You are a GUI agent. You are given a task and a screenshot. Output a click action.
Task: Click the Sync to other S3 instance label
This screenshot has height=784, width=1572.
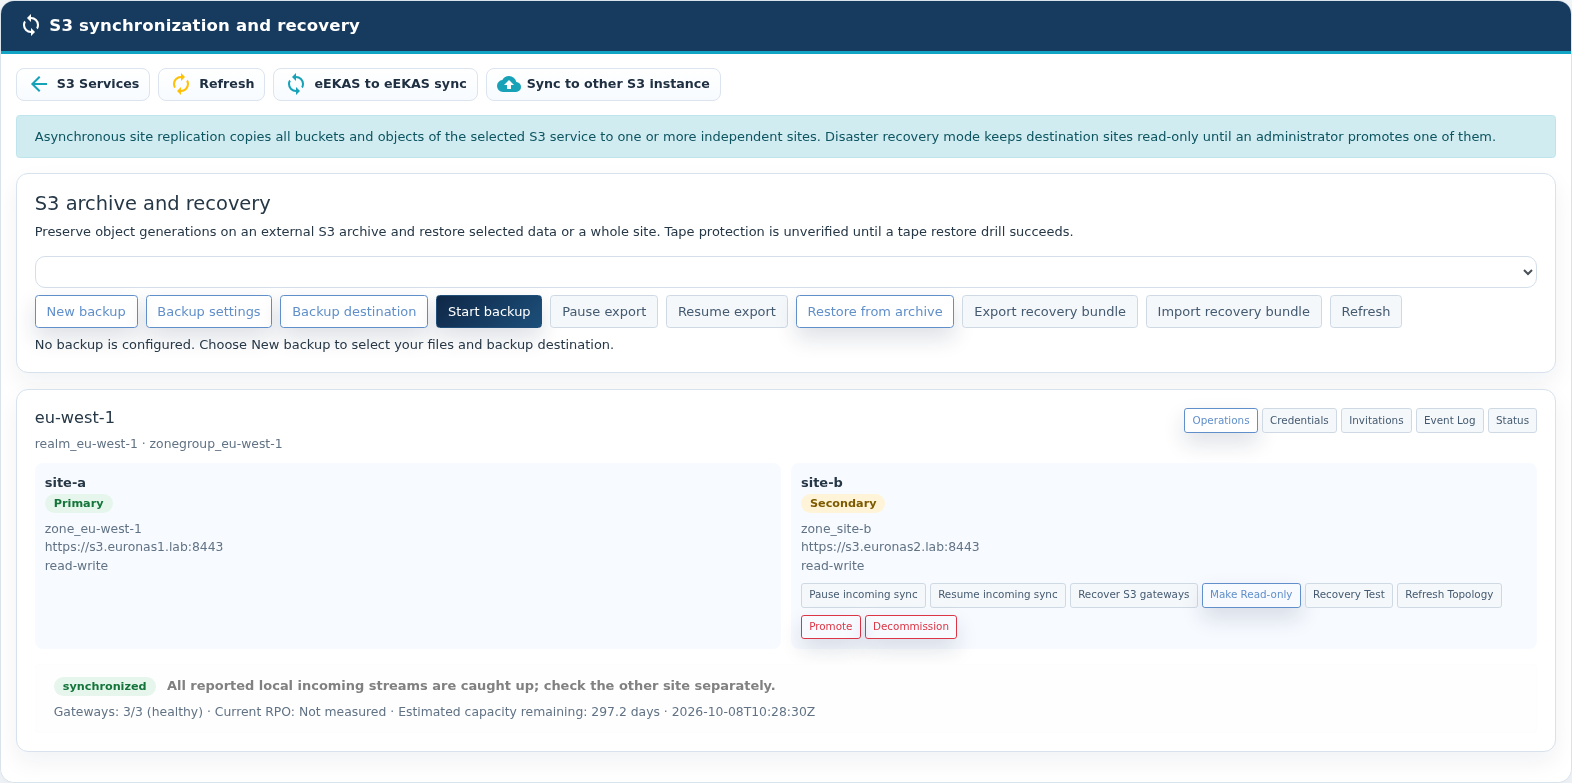click(618, 84)
